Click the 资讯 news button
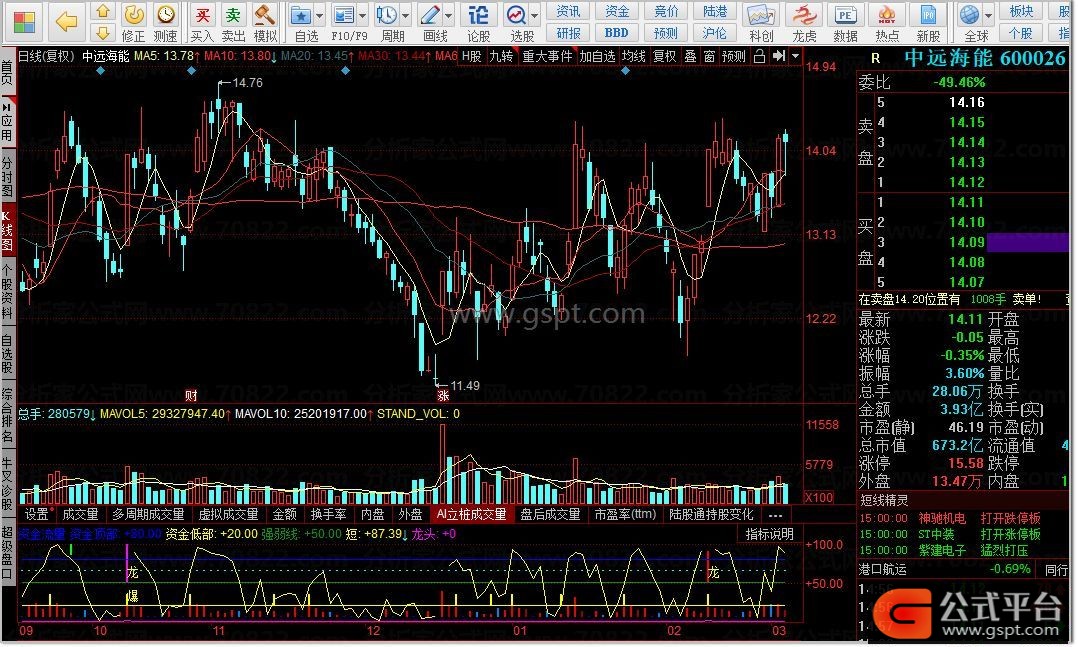The height and width of the screenshot is (647, 1078). pyautogui.click(x=569, y=11)
